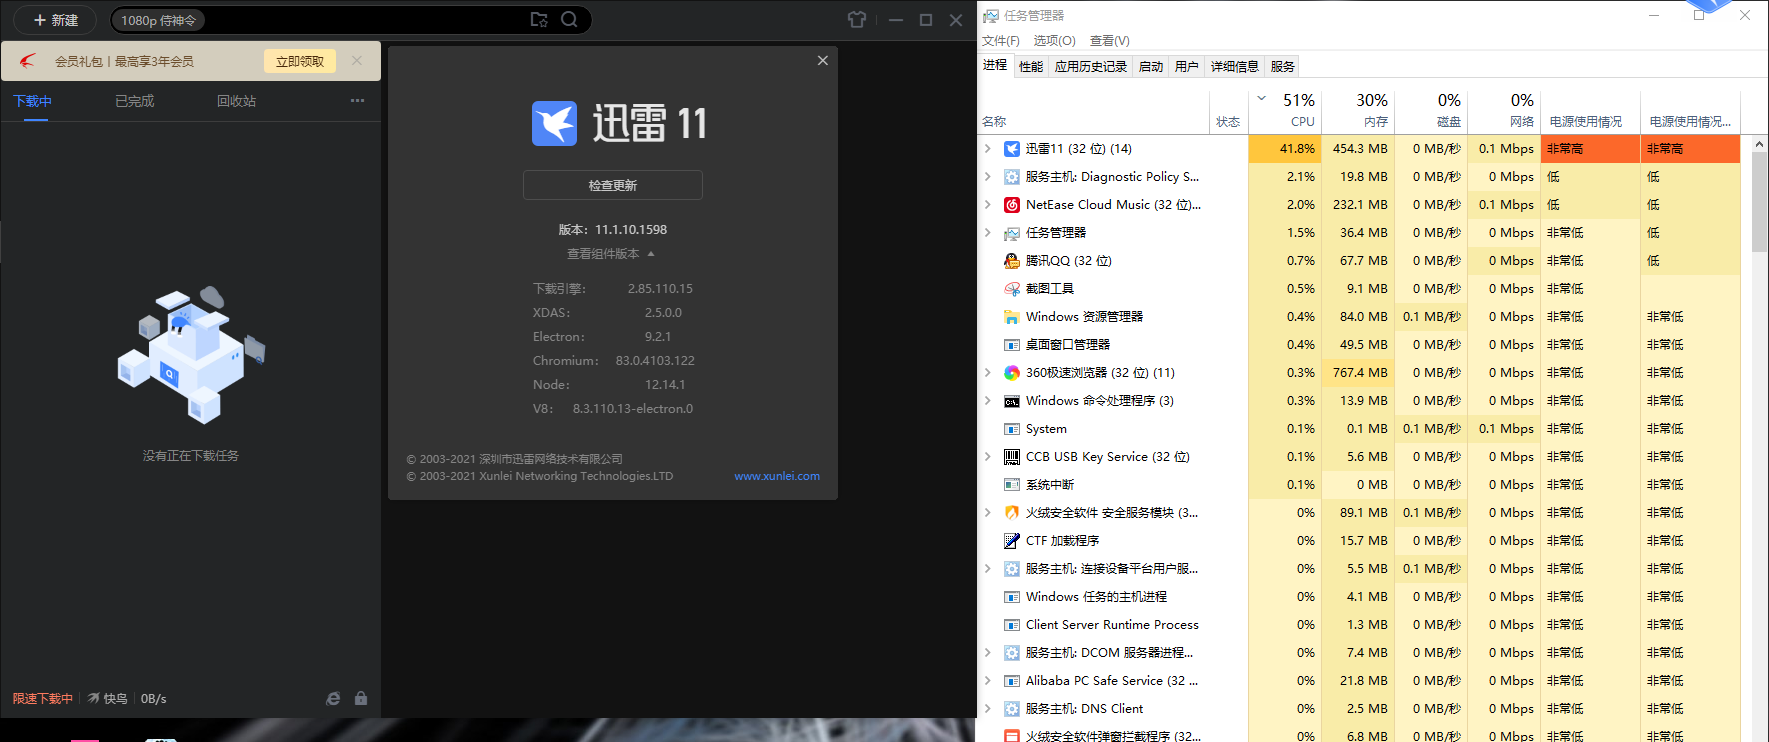Click the 截图工具 scissors icon
This screenshot has width=1769, height=742.
(x=1012, y=289)
